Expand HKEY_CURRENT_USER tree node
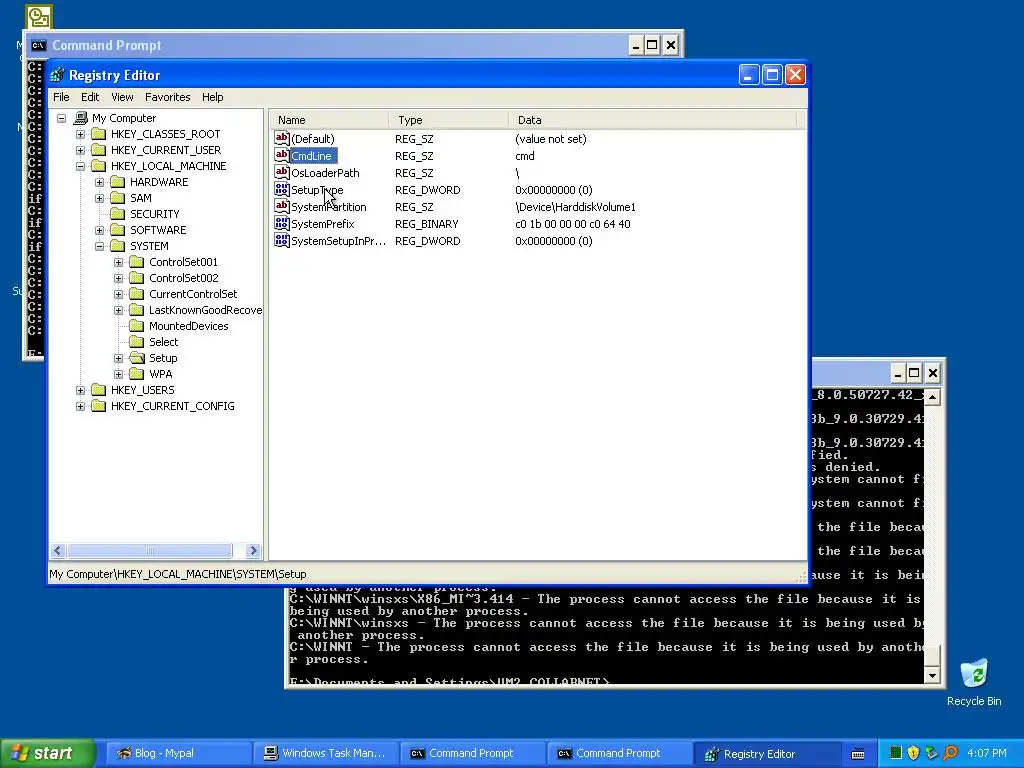1024x768 pixels. tap(80, 150)
